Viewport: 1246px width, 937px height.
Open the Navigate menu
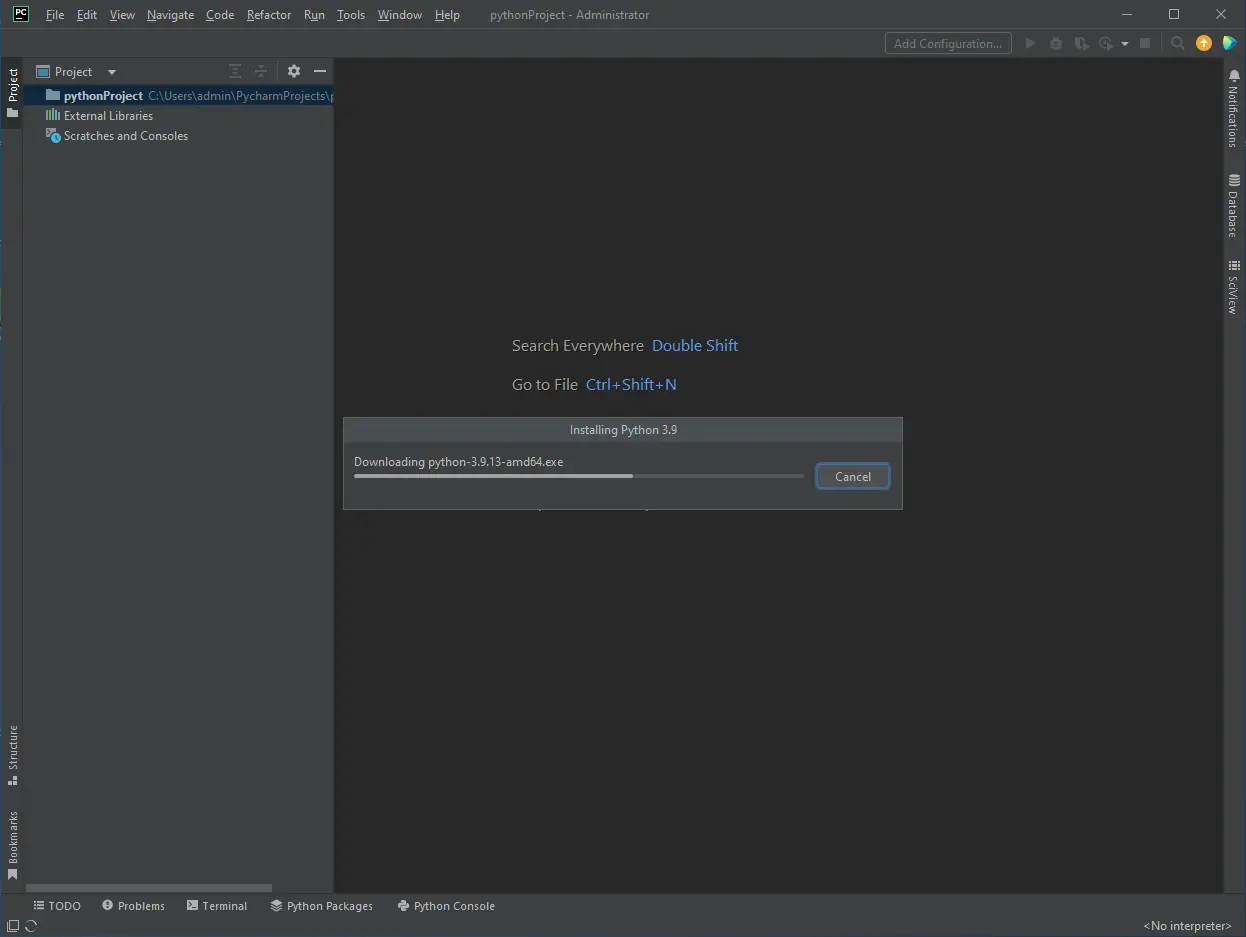click(170, 15)
